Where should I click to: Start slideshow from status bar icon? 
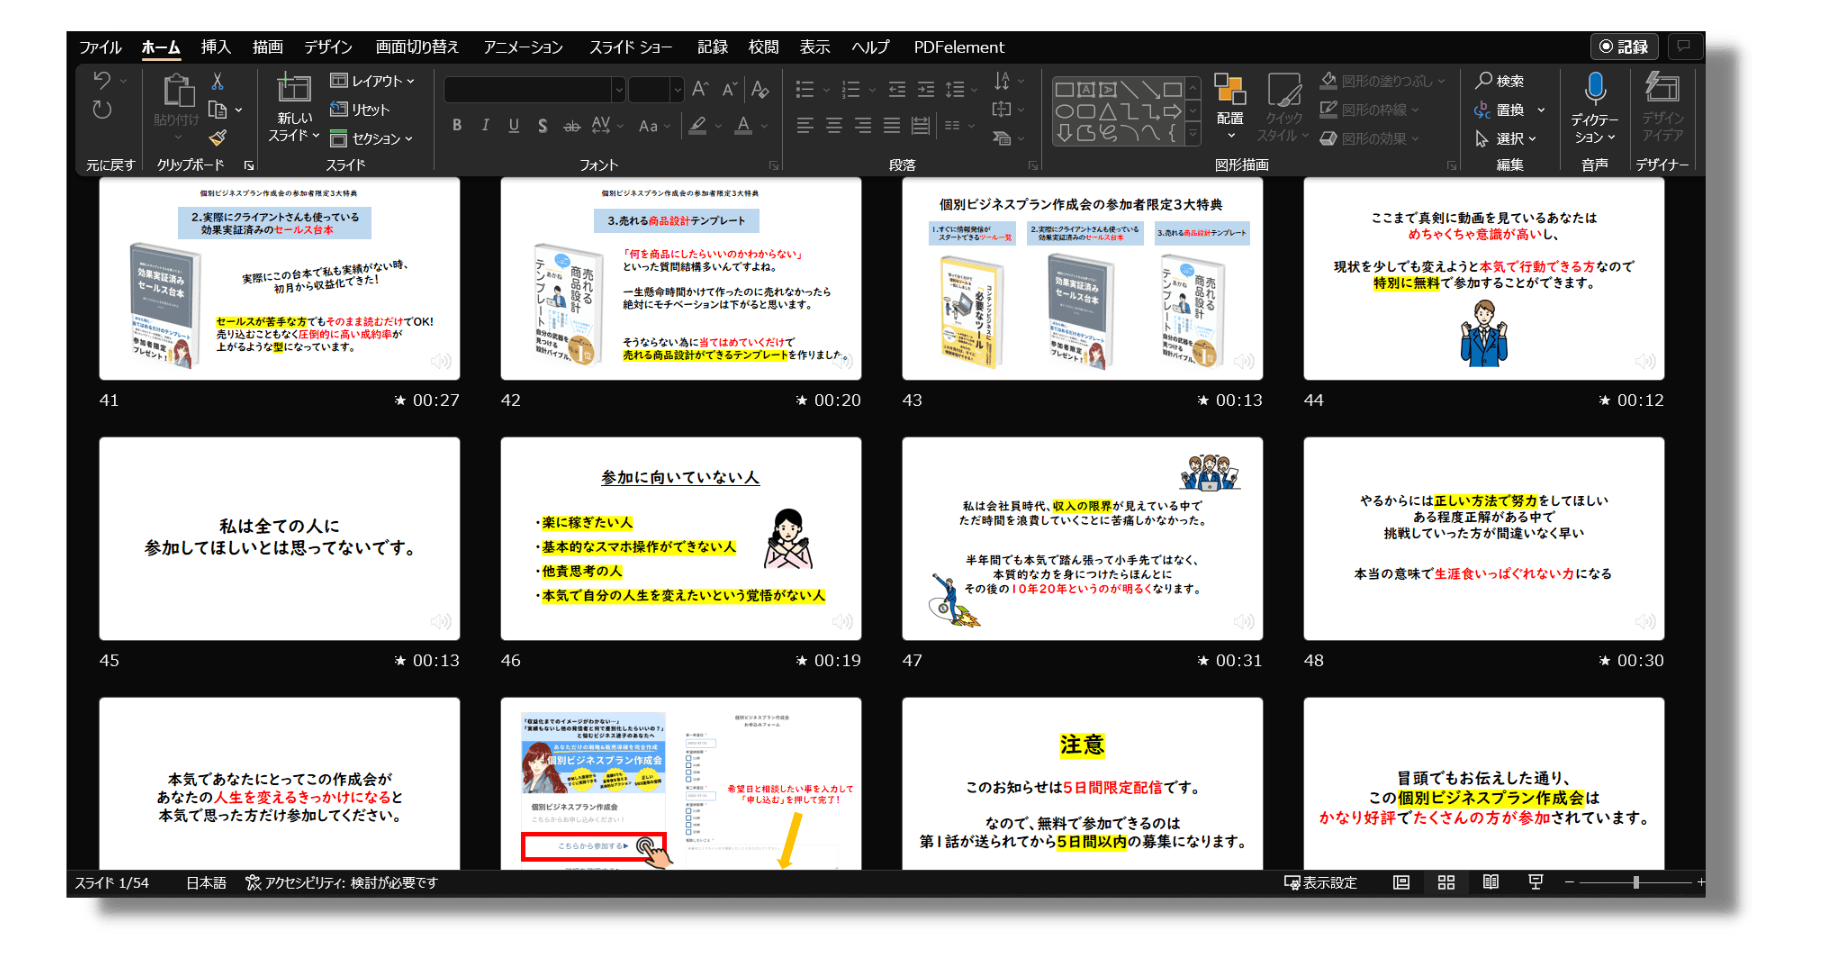pyautogui.click(x=1535, y=882)
